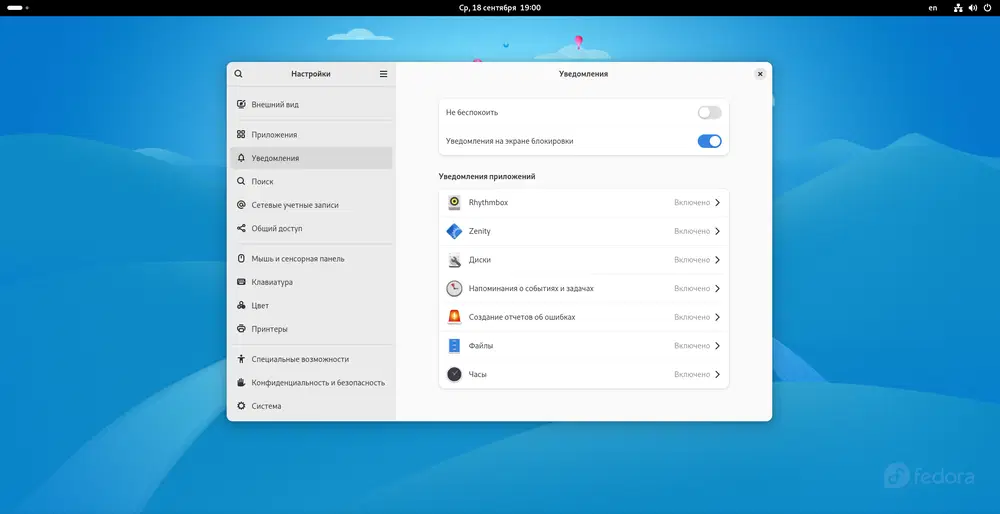
Task: Click the Файлы app icon
Action: coord(454,346)
